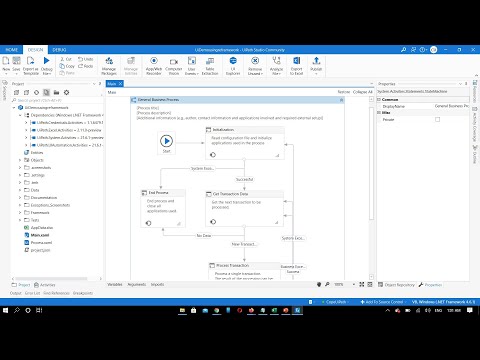Click expand all icon in Project panel toolbar

click(16, 92)
